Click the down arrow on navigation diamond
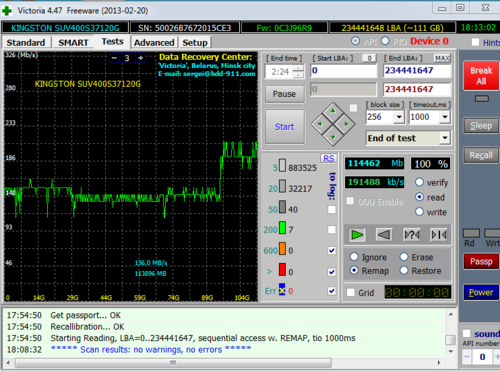 tap(333, 137)
